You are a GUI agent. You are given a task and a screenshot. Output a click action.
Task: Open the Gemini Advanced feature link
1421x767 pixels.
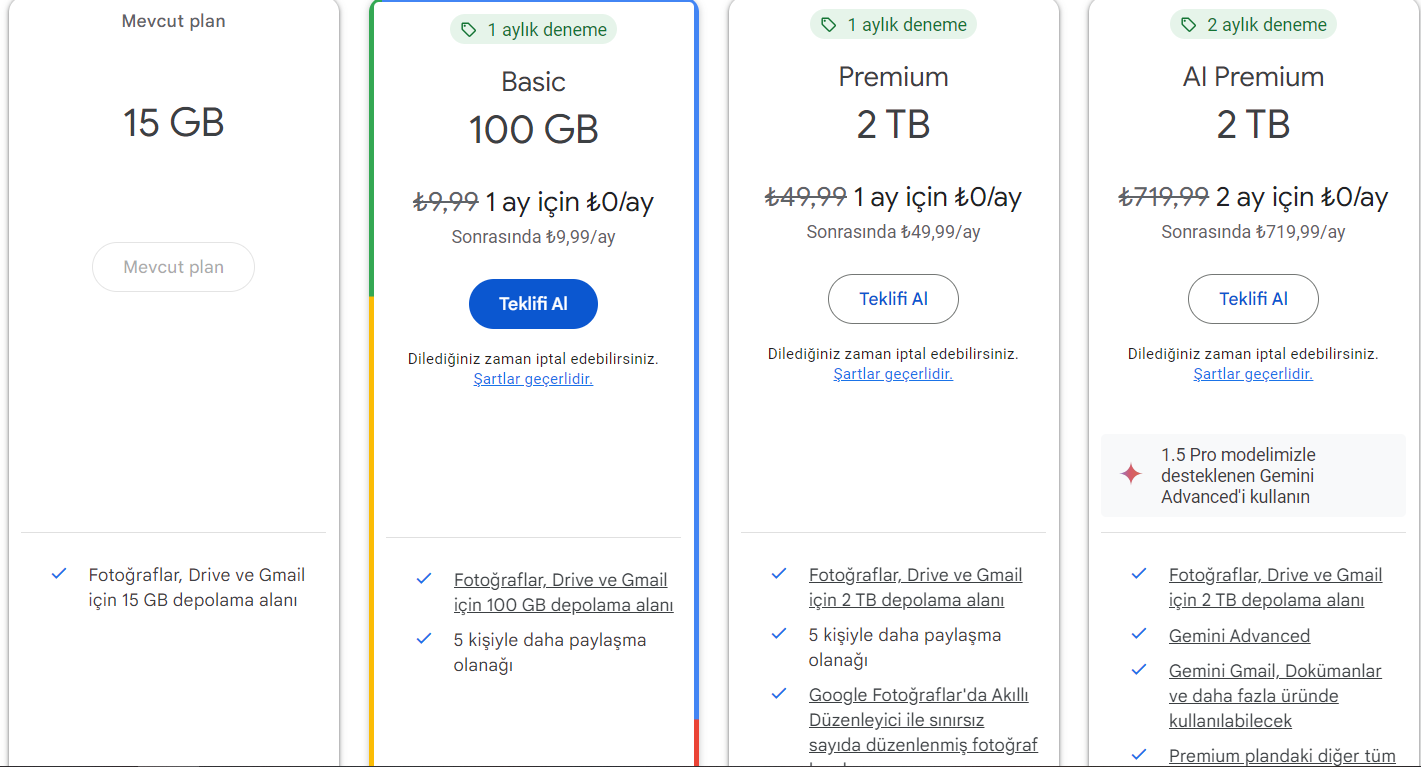pyautogui.click(x=1239, y=636)
